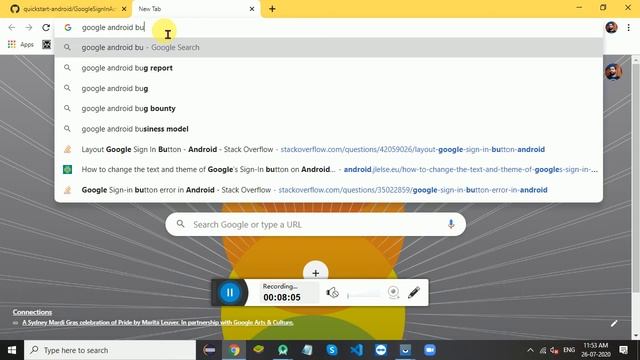Open 'Google Sign-in button error in Android' suggestion
Viewport: 640px width, 360px height.
point(329,190)
